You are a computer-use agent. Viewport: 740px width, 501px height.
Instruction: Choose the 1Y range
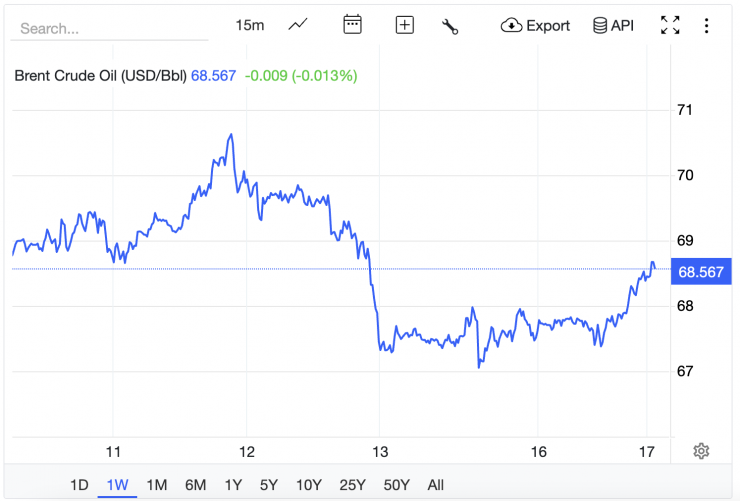point(233,485)
